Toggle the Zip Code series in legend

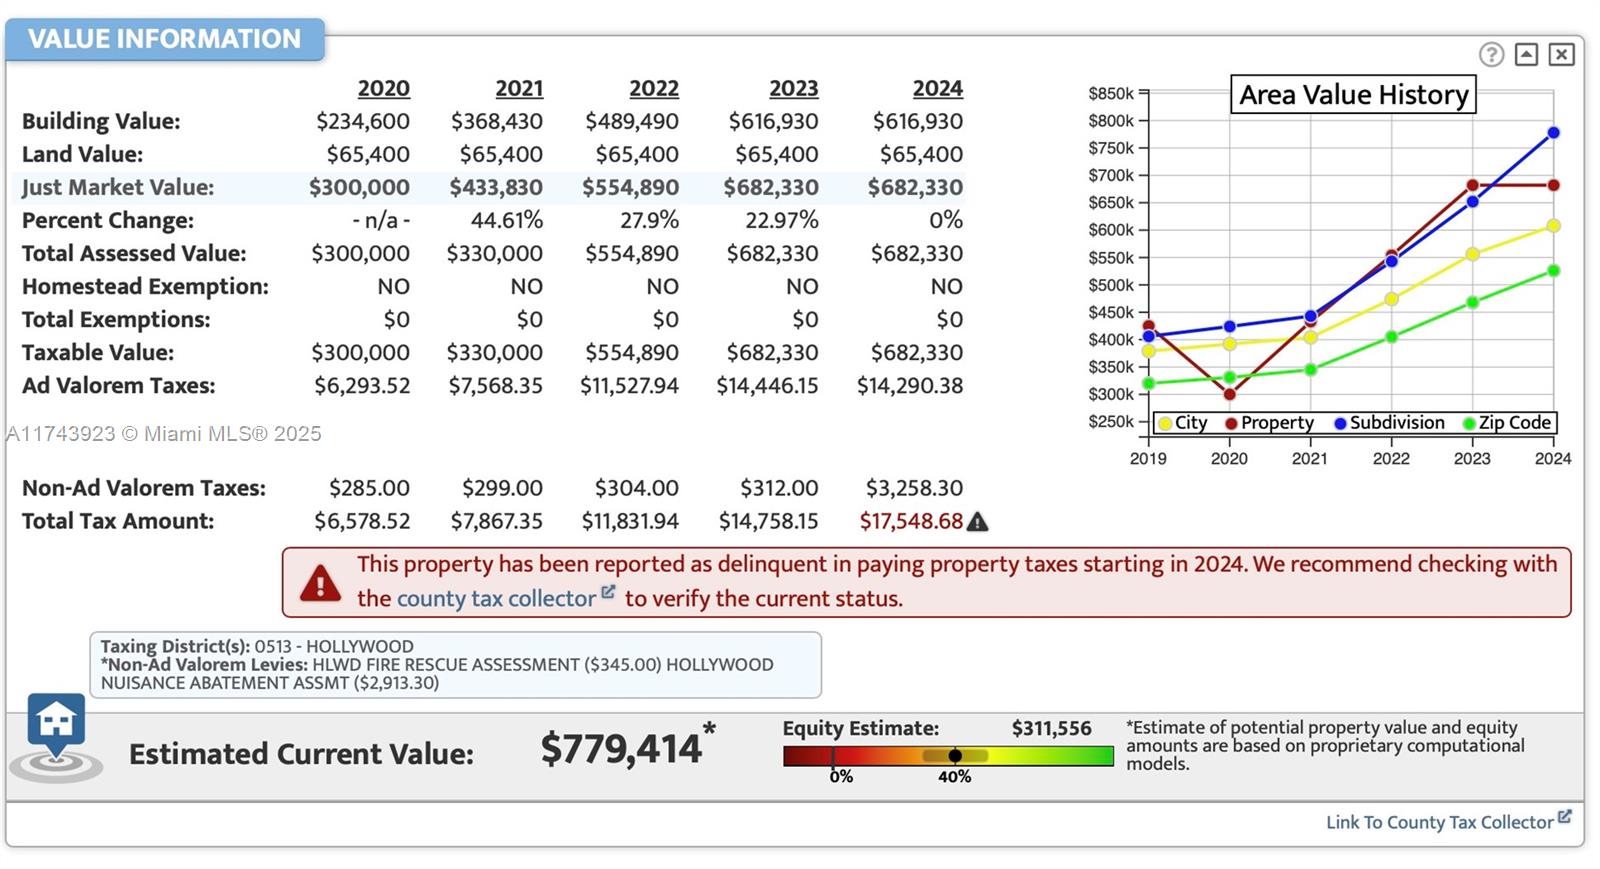pos(1507,423)
